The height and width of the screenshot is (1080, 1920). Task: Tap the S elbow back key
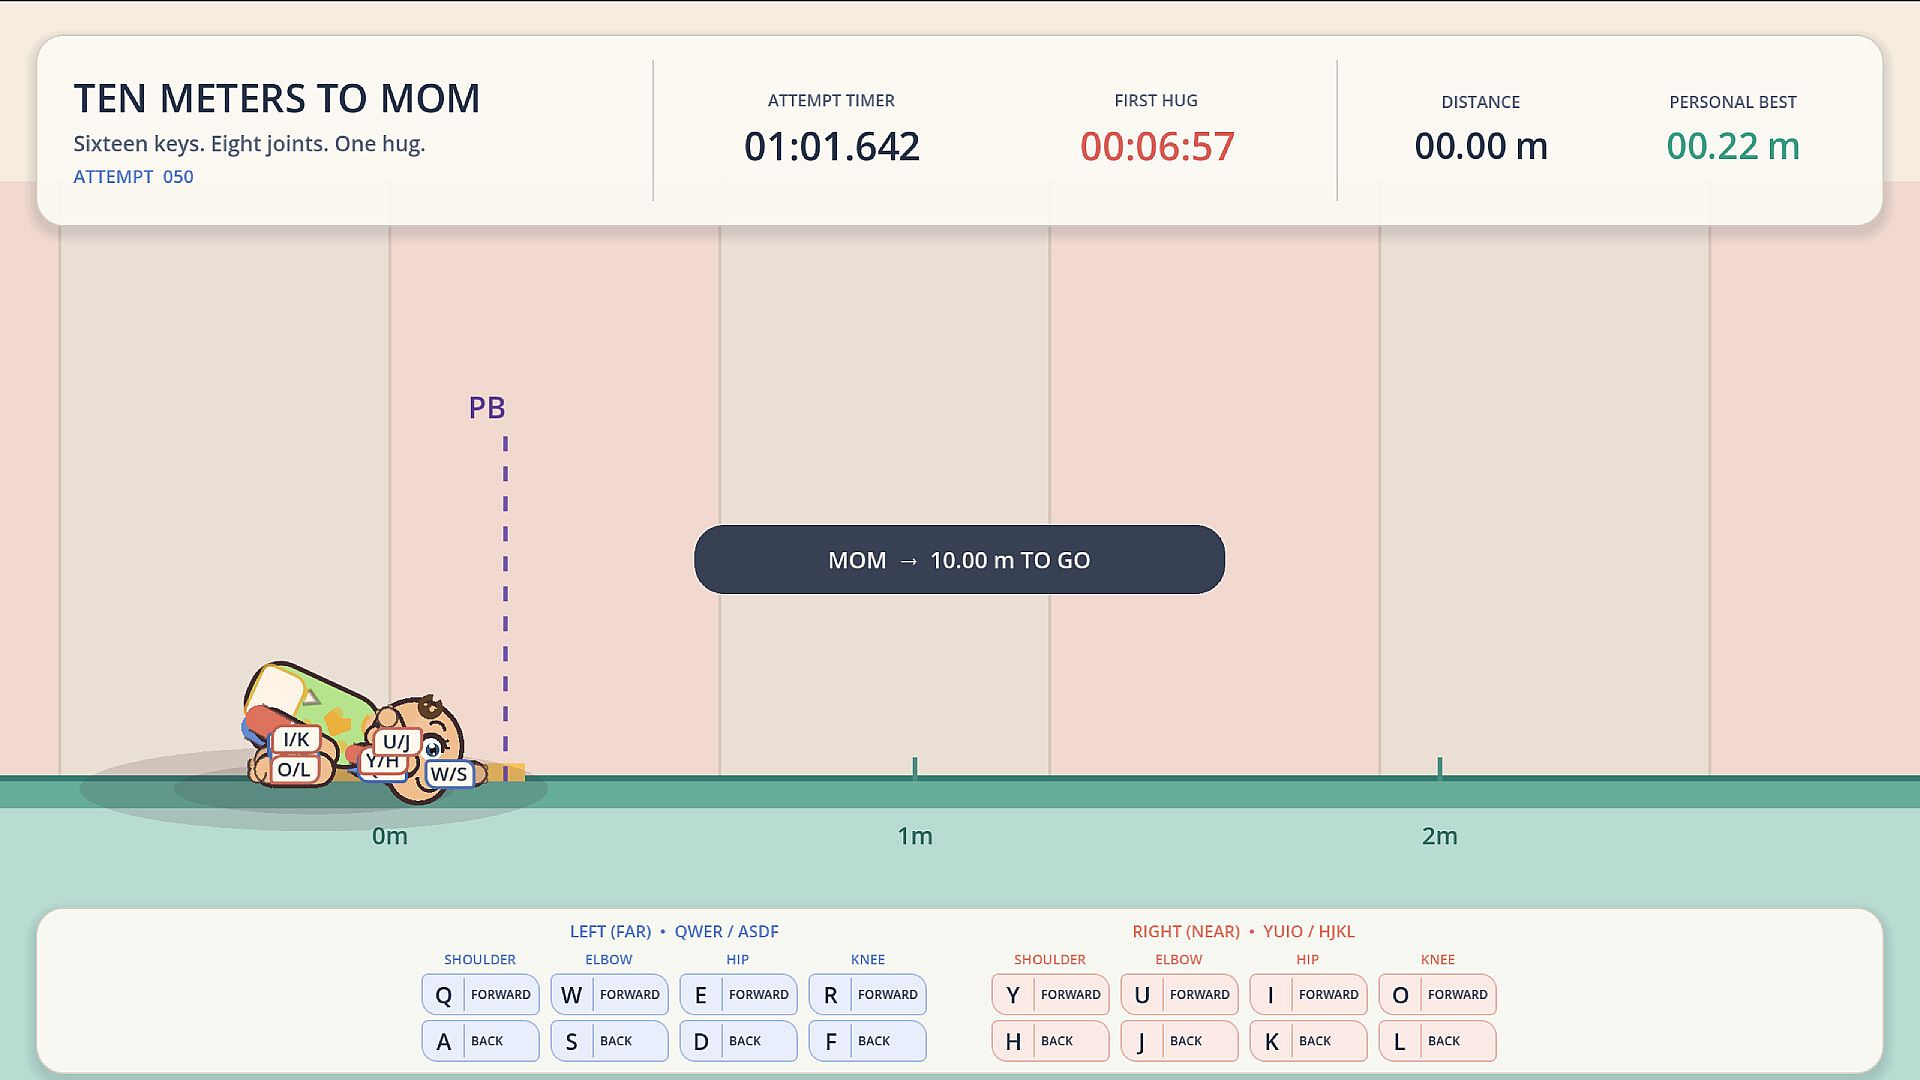pyautogui.click(x=609, y=1041)
